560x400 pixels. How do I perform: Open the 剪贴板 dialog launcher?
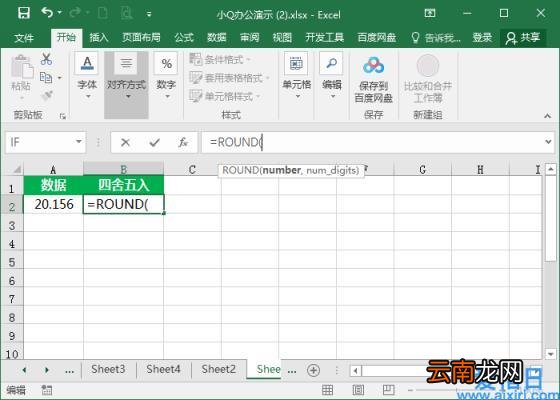[63, 116]
